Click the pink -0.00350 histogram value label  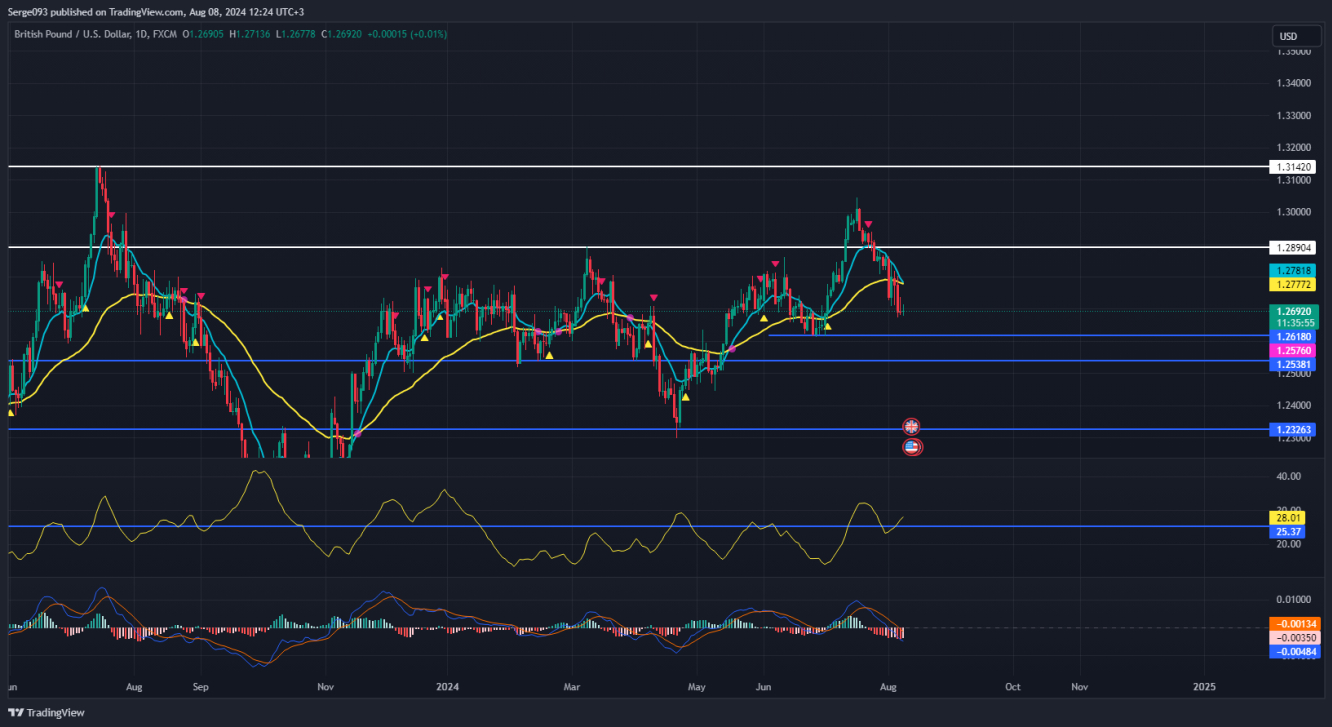point(1296,638)
